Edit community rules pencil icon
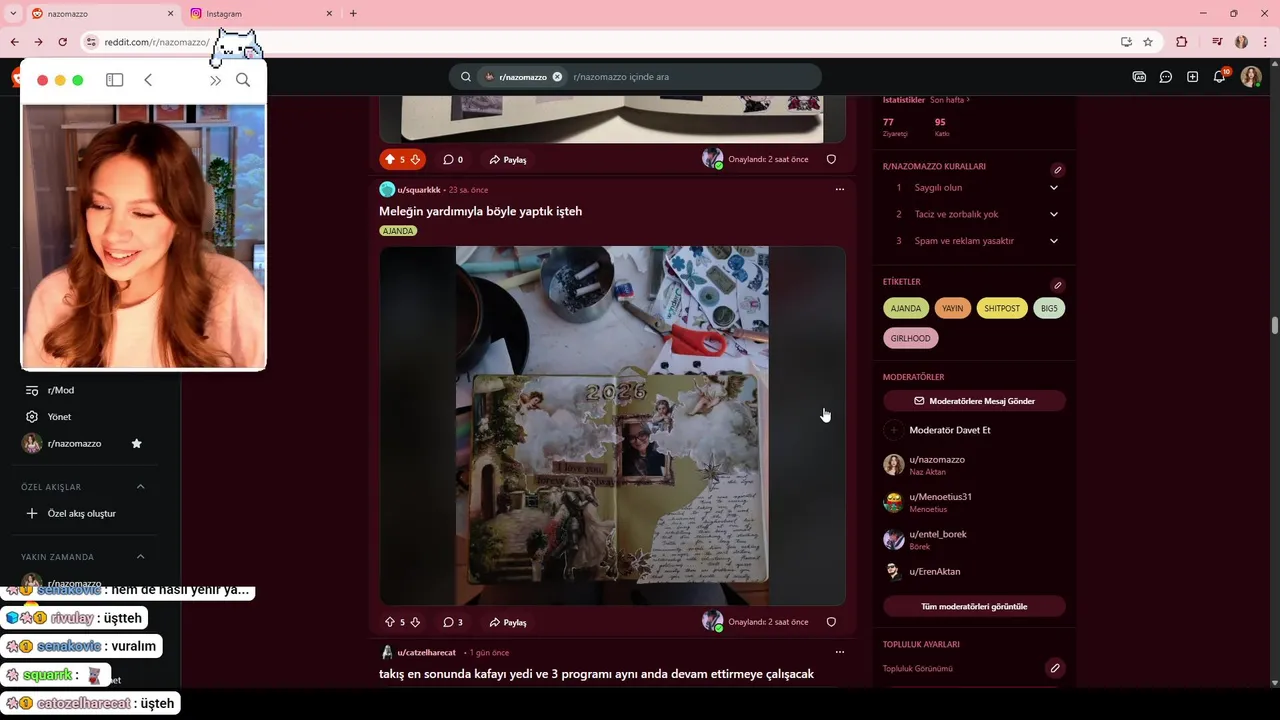The image size is (1280, 720). coord(1057,170)
